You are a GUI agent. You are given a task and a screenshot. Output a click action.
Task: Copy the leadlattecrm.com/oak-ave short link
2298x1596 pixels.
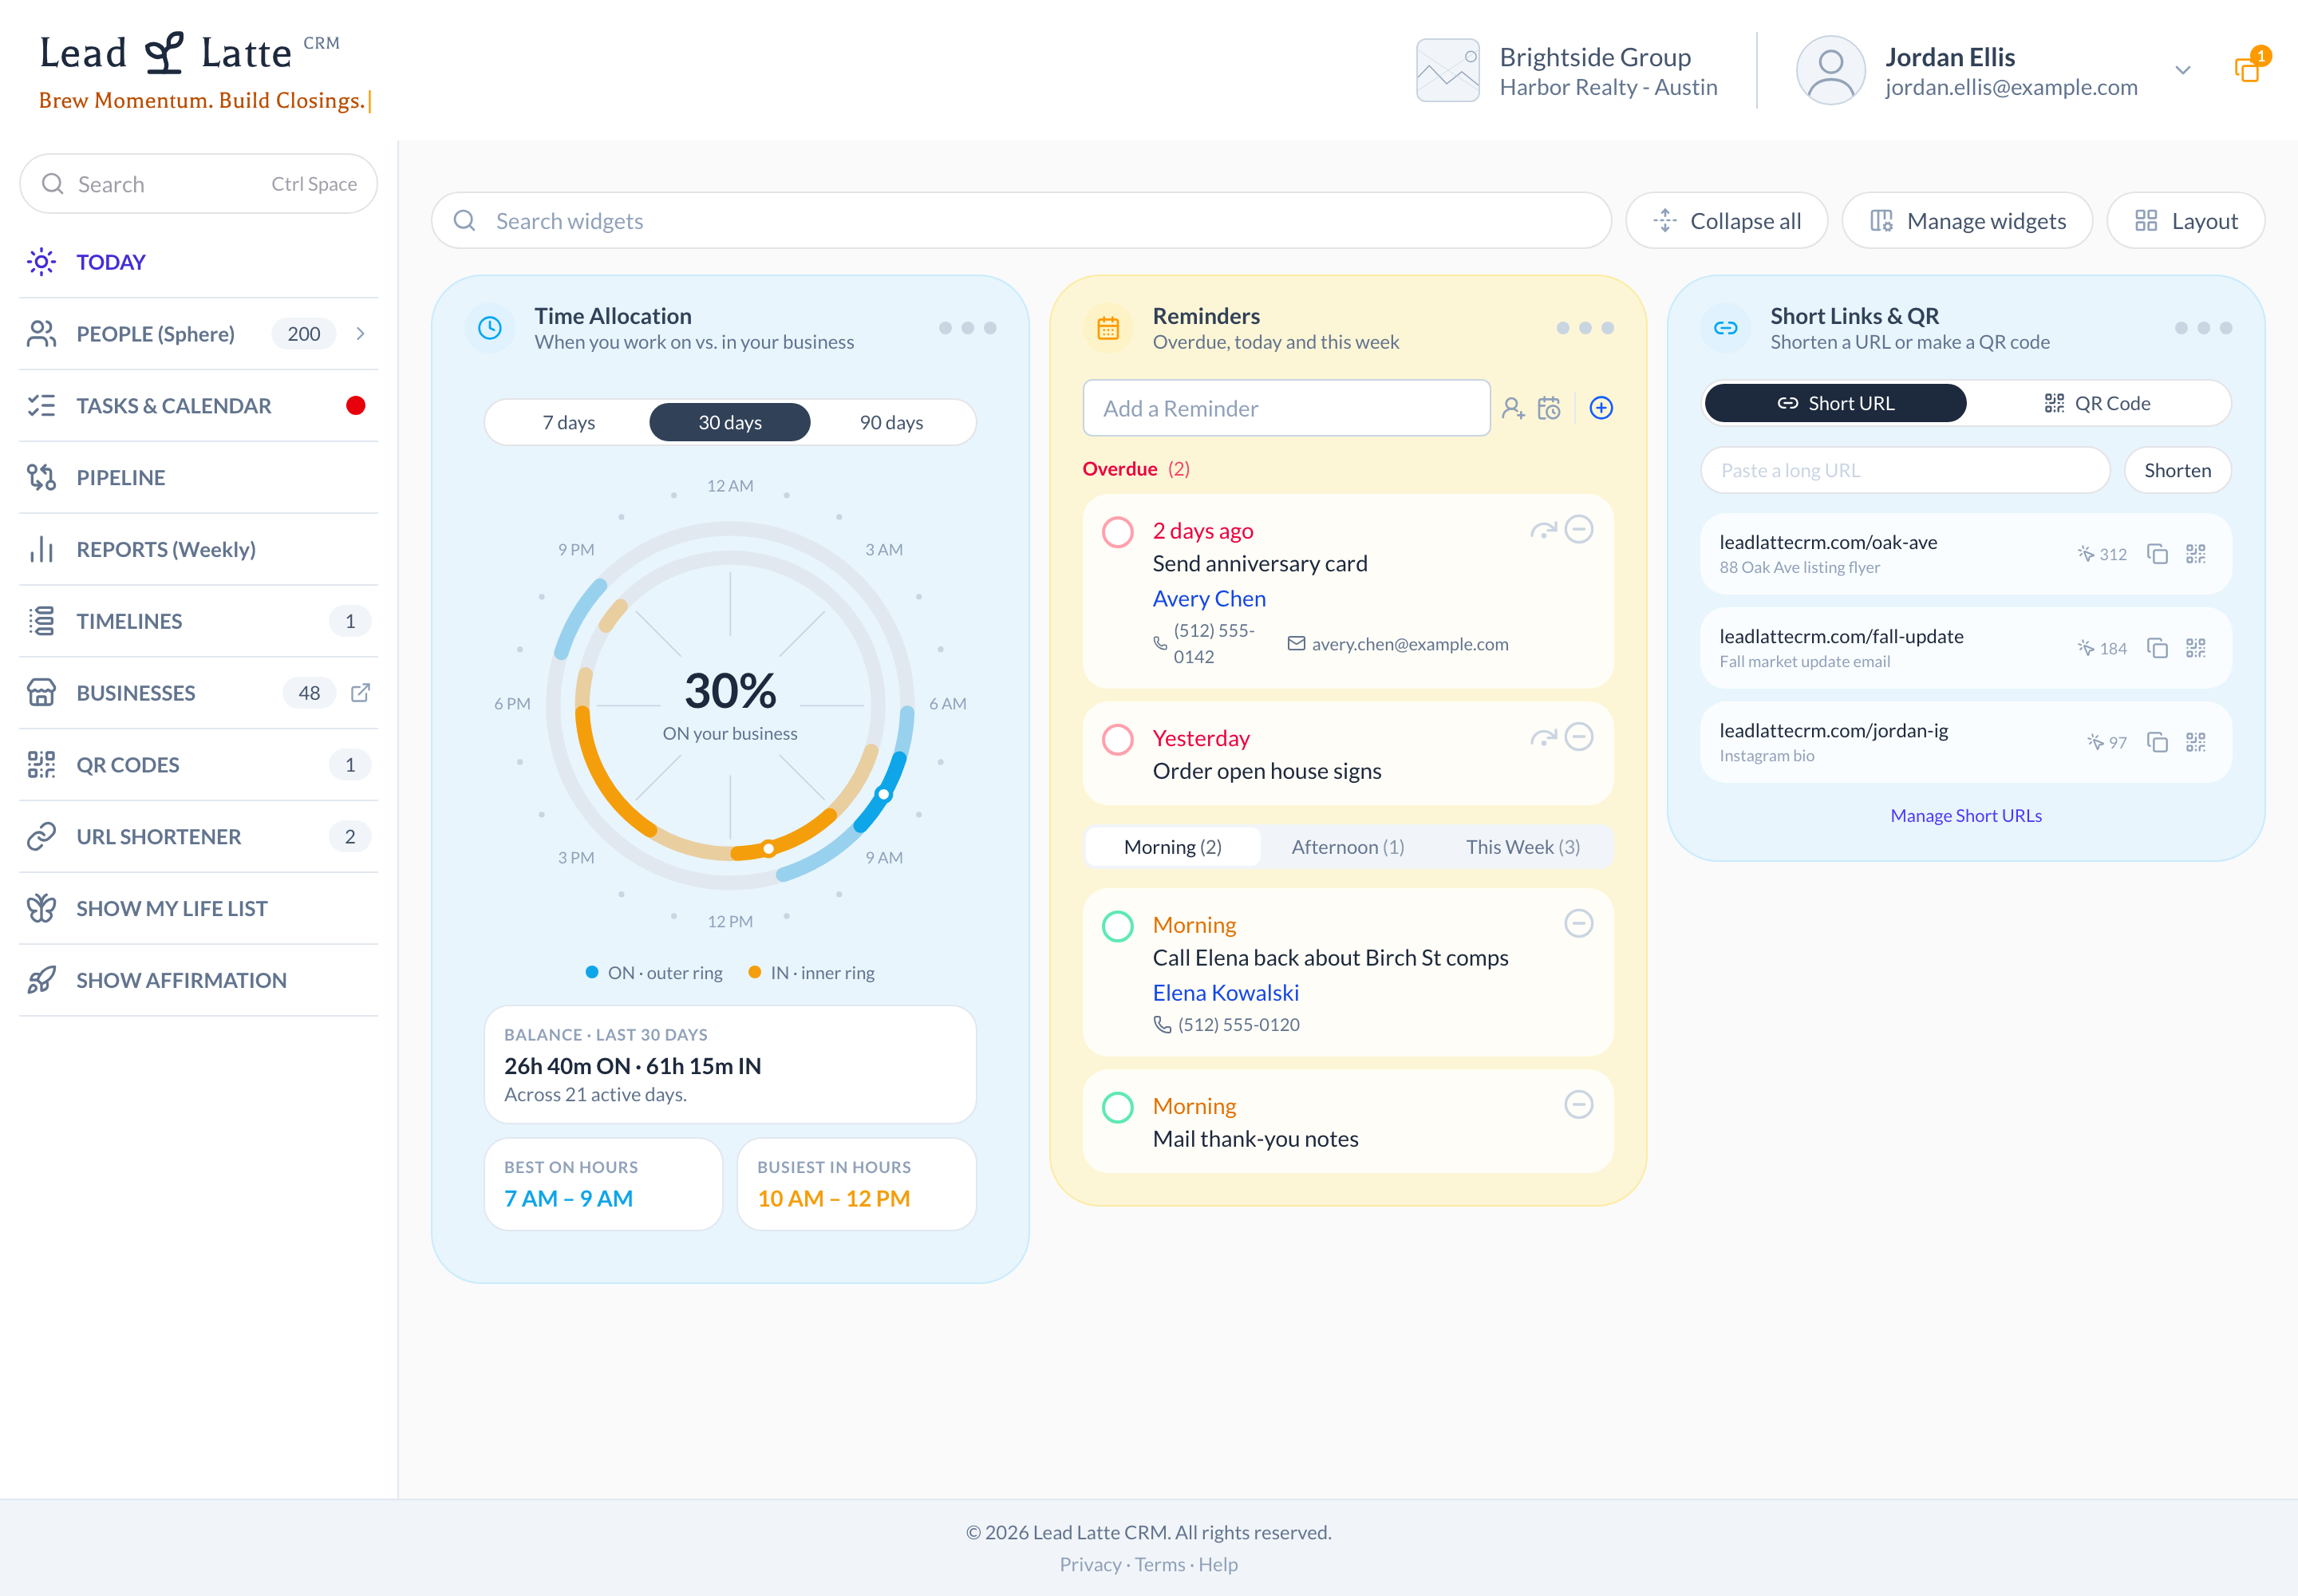(2158, 554)
